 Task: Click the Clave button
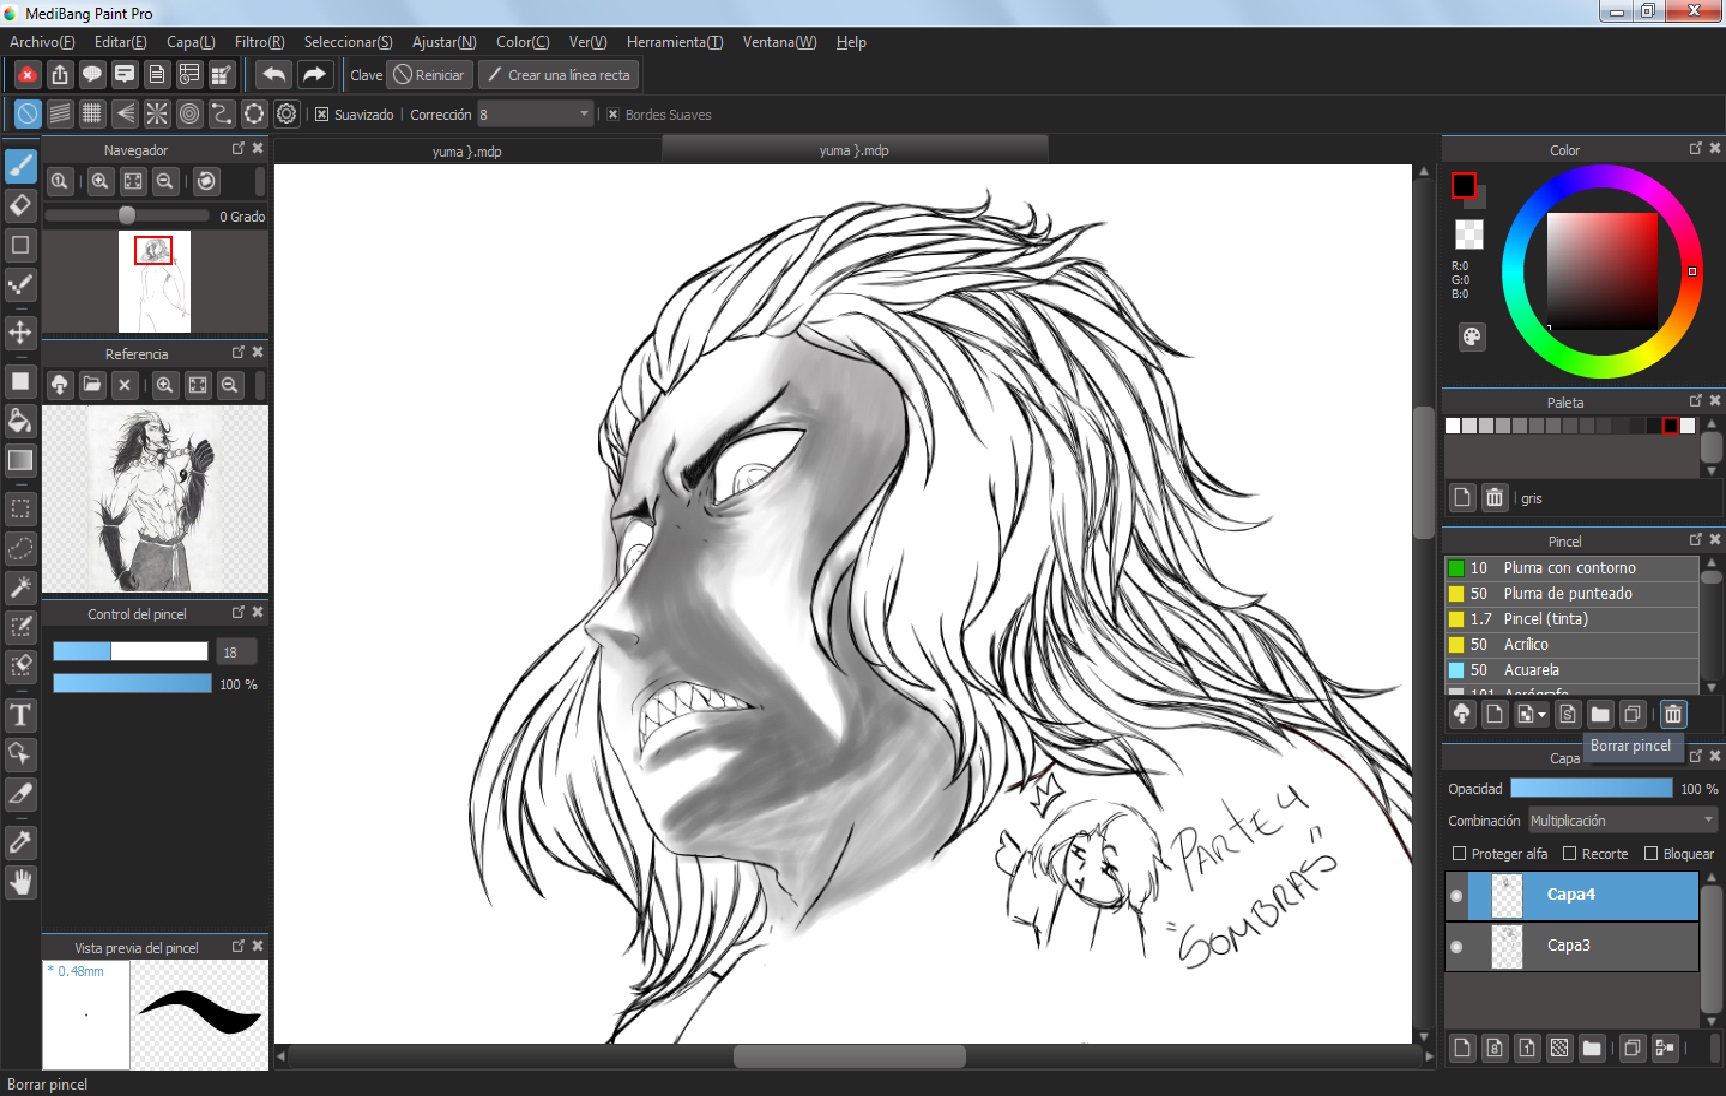pos(366,75)
